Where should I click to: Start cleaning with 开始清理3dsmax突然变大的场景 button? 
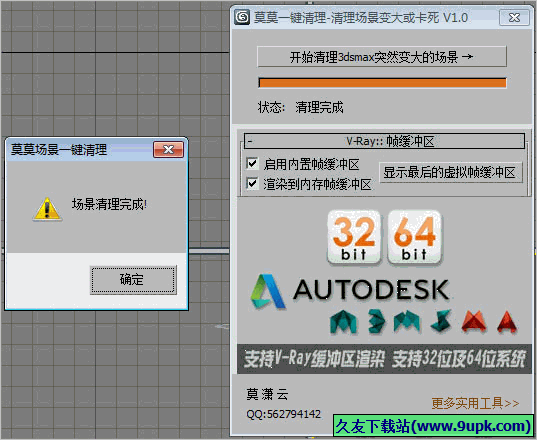coord(382,57)
